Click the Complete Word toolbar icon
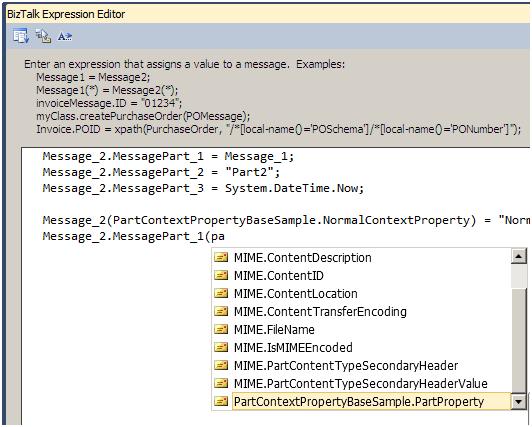 (65, 36)
